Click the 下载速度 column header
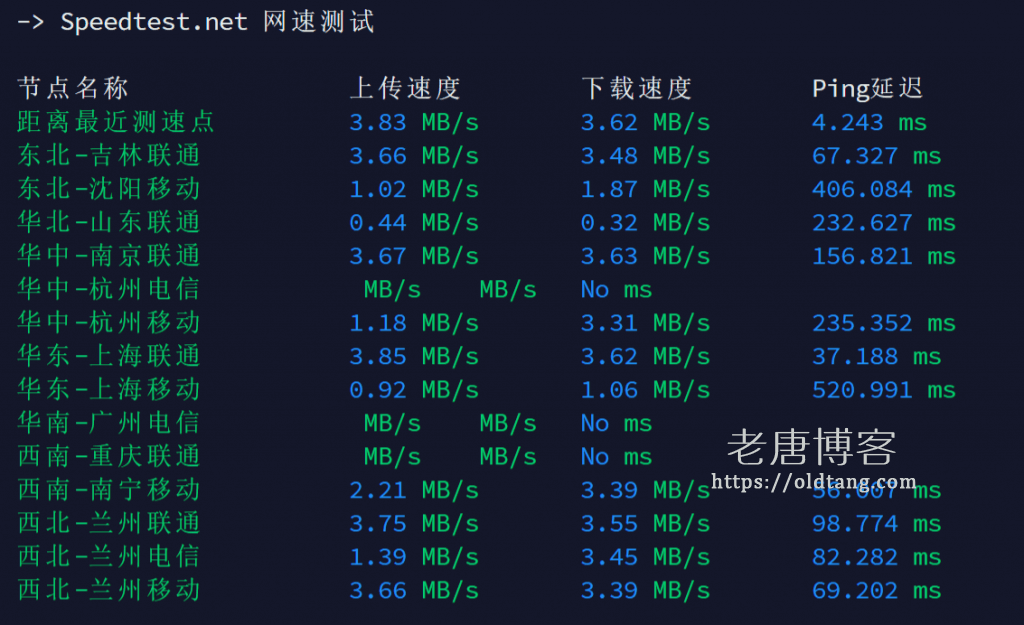The height and width of the screenshot is (625, 1024). 636,89
